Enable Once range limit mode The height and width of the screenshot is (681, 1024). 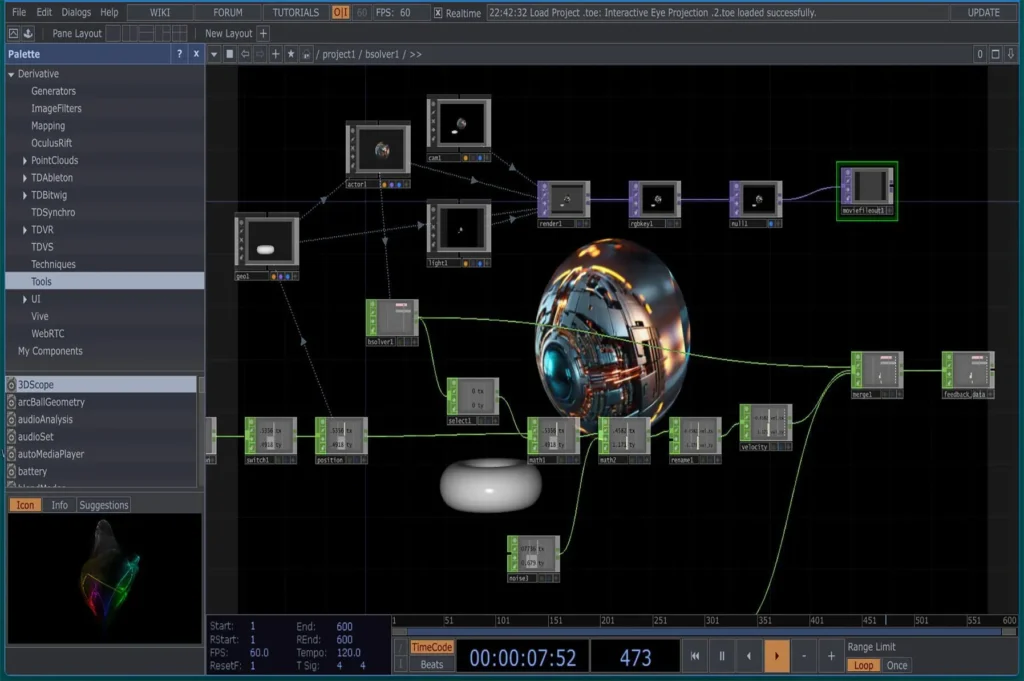pyautogui.click(x=897, y=665)
